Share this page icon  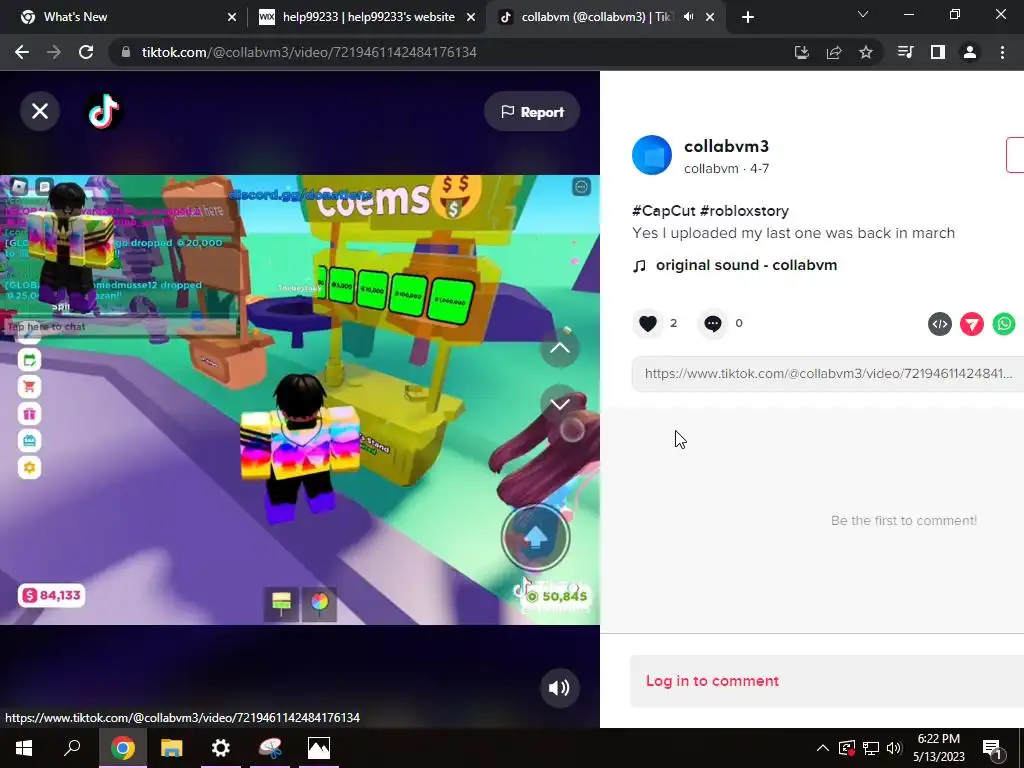[834, 52]
